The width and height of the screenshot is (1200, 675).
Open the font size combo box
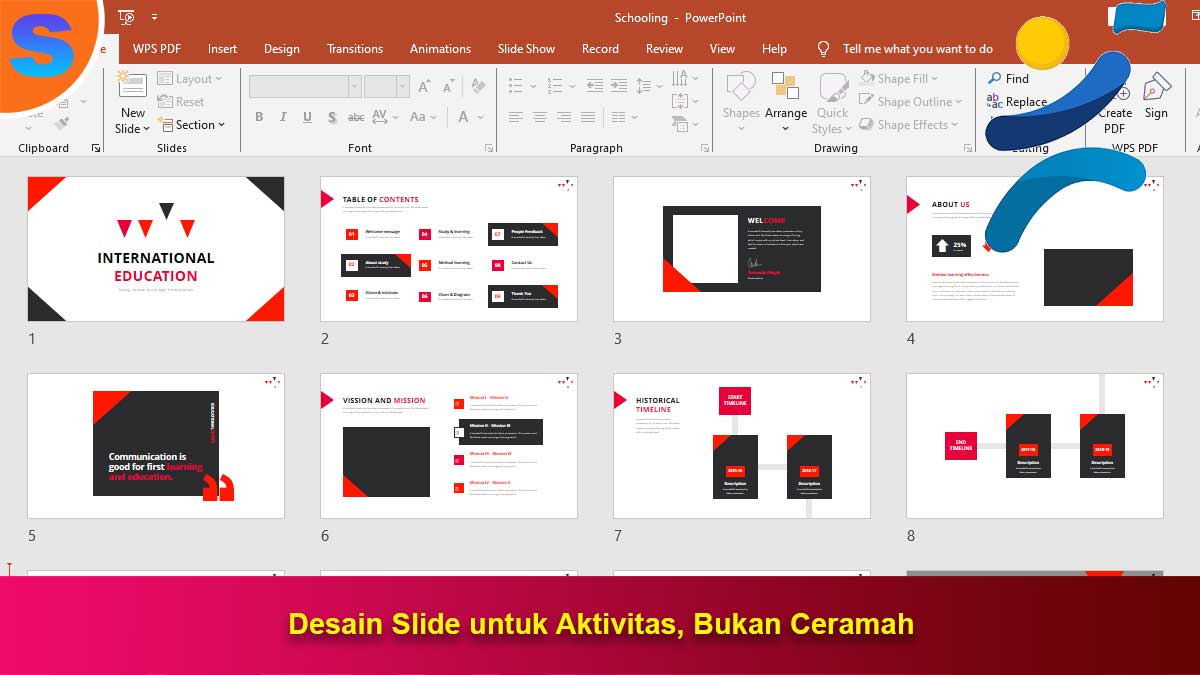[x=387, y=87]
